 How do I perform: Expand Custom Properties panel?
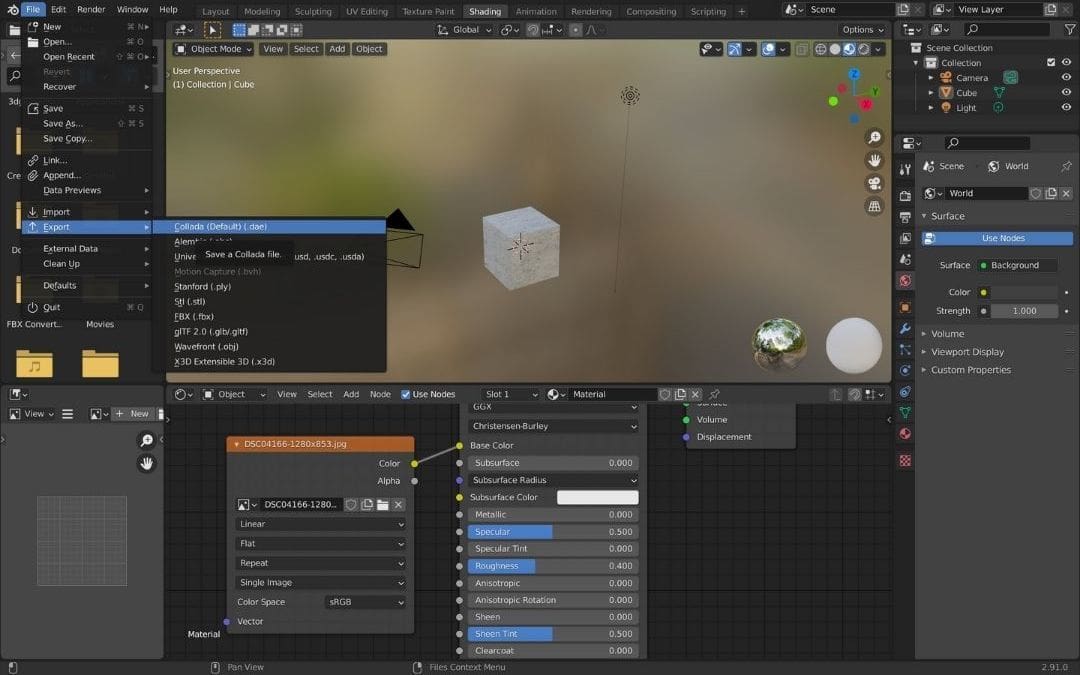[970, 370]
